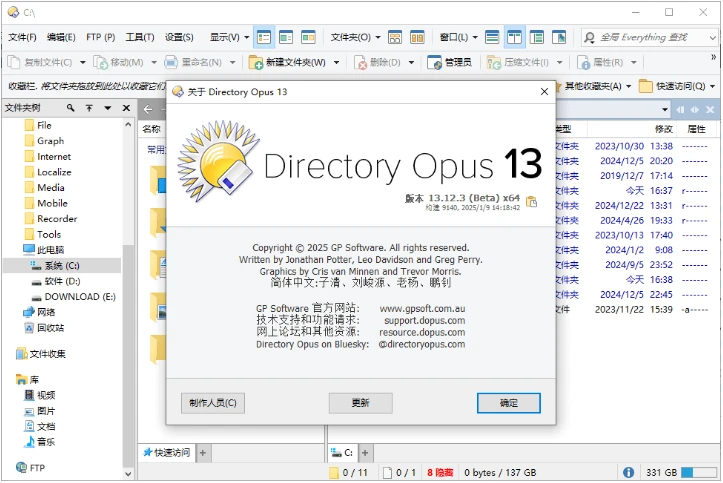This screenshot has width=723, height=483.
Task: Open dropdown arrow next to 删除(D)
Action: point(411,62)
